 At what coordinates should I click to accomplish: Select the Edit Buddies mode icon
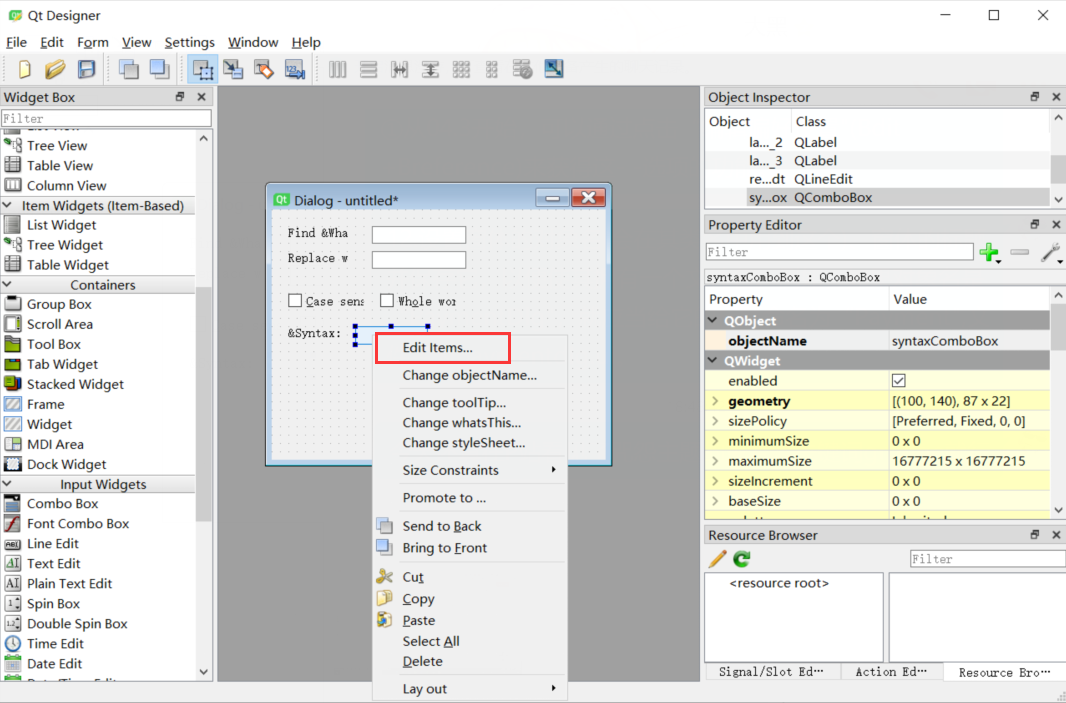pyautogui.click(x=264, y=69)
